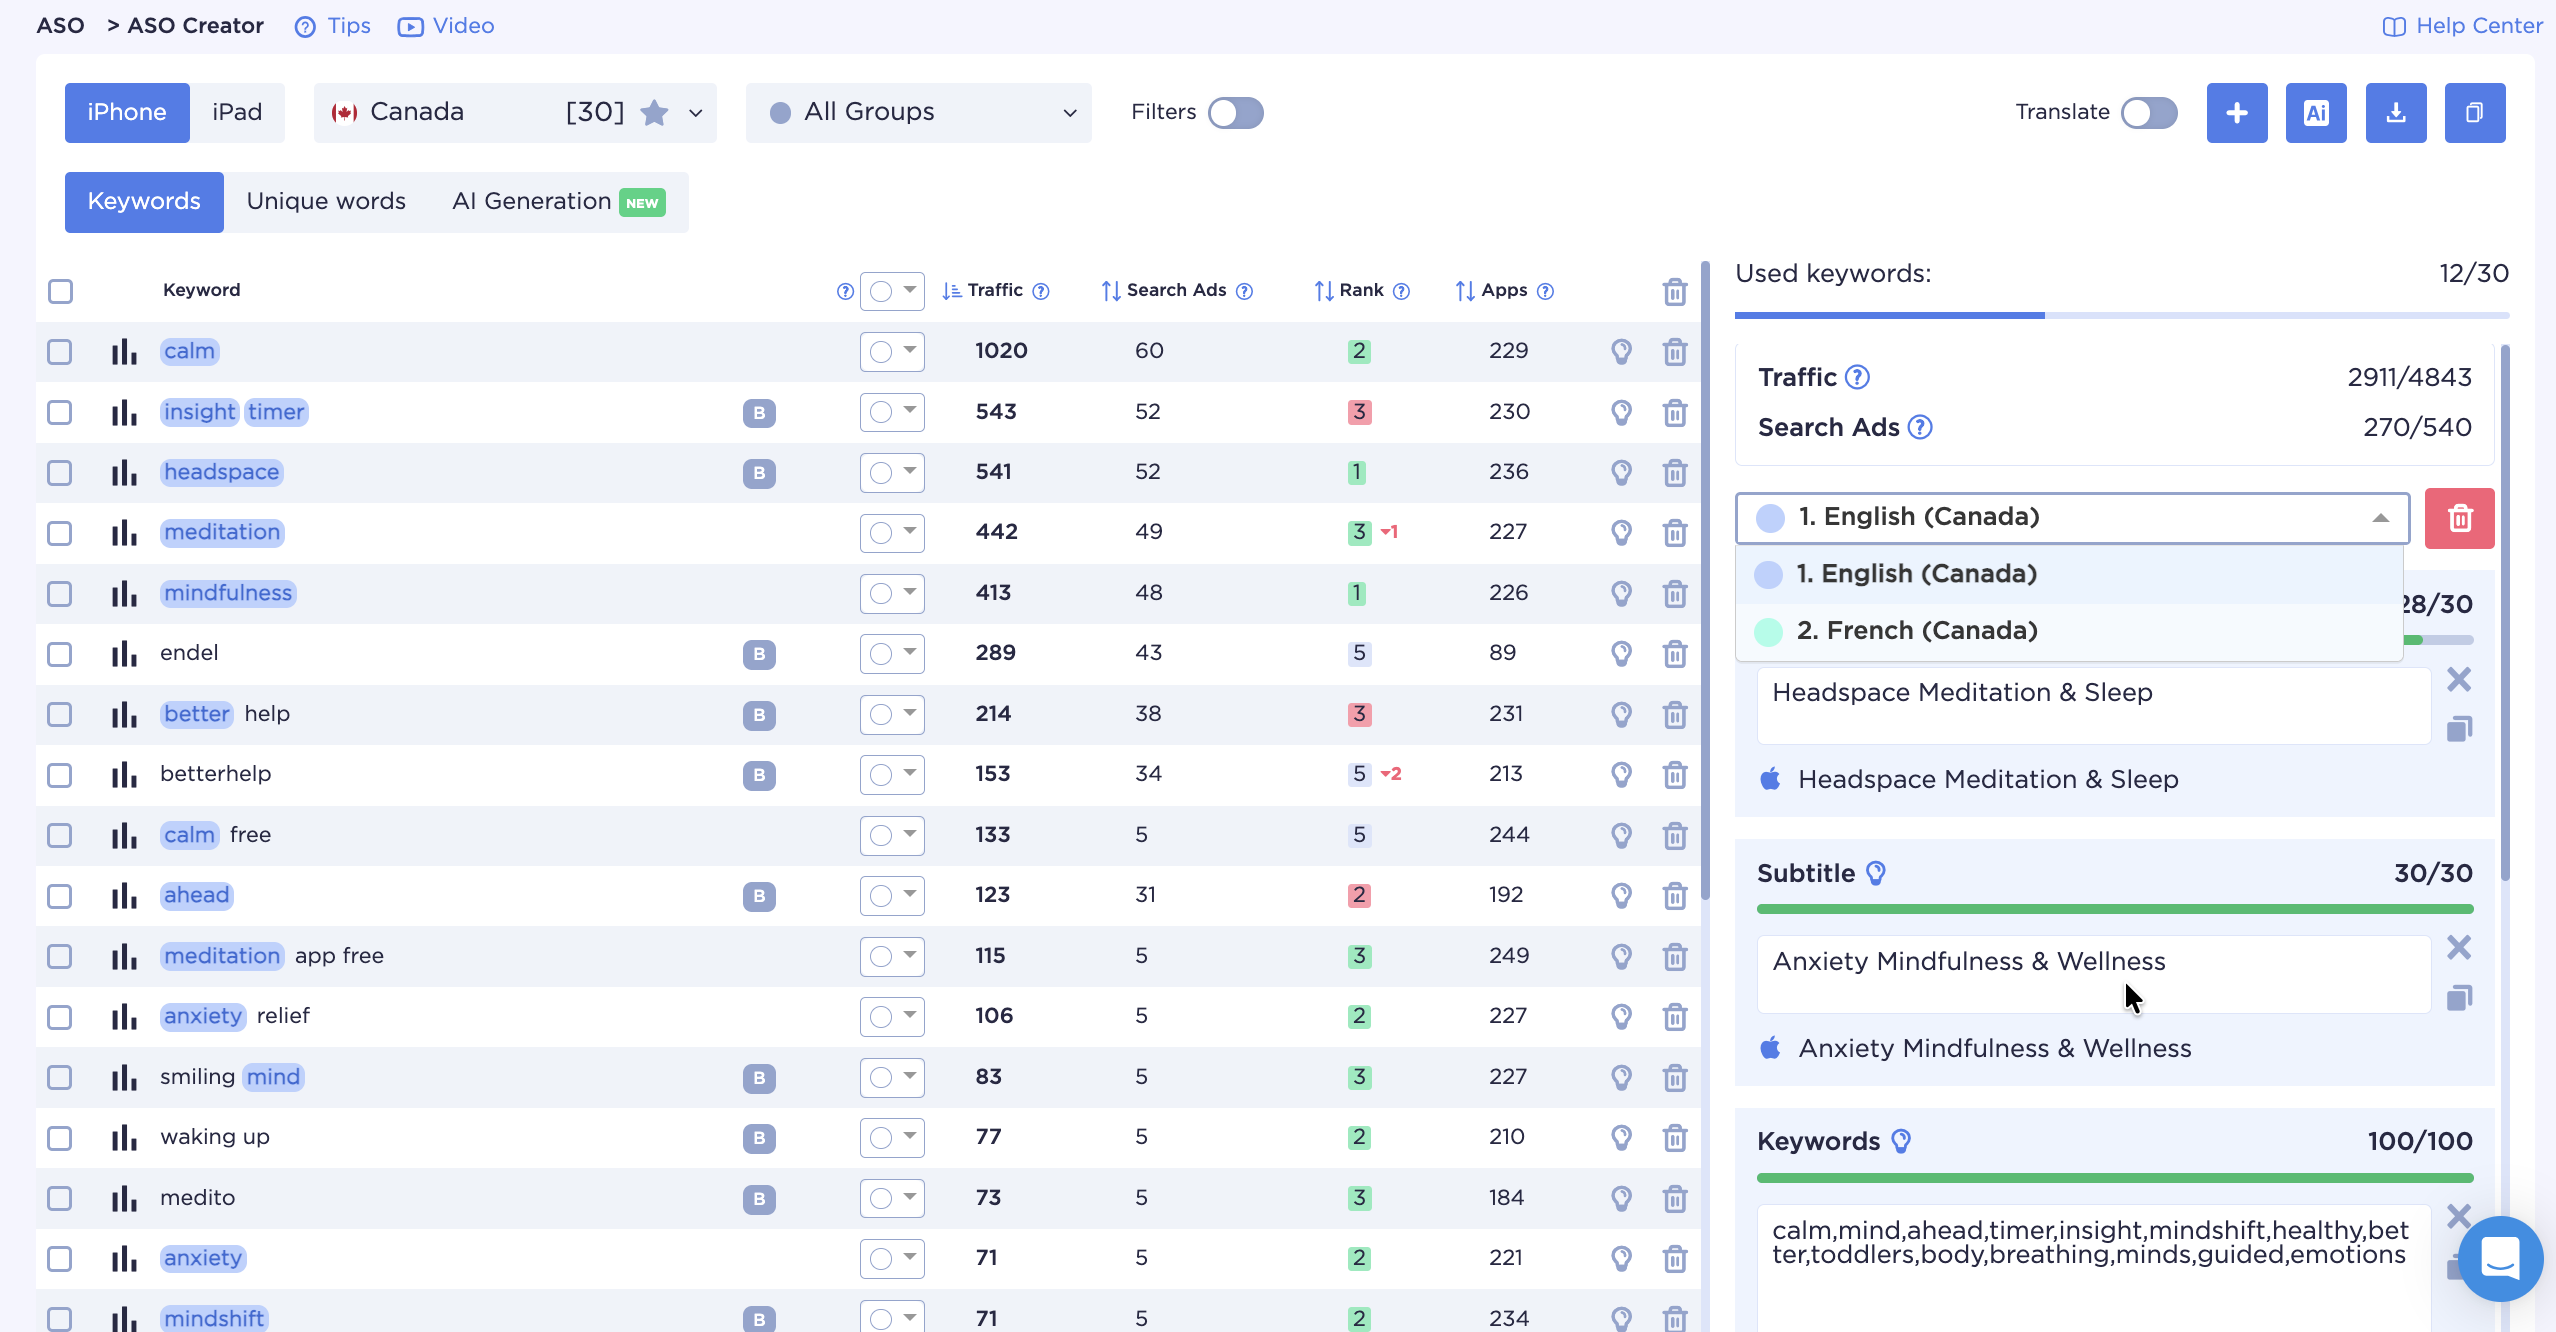2556x1332 pixels.
Task: Click favorite star next to Canada
Action: pos(654,113)
